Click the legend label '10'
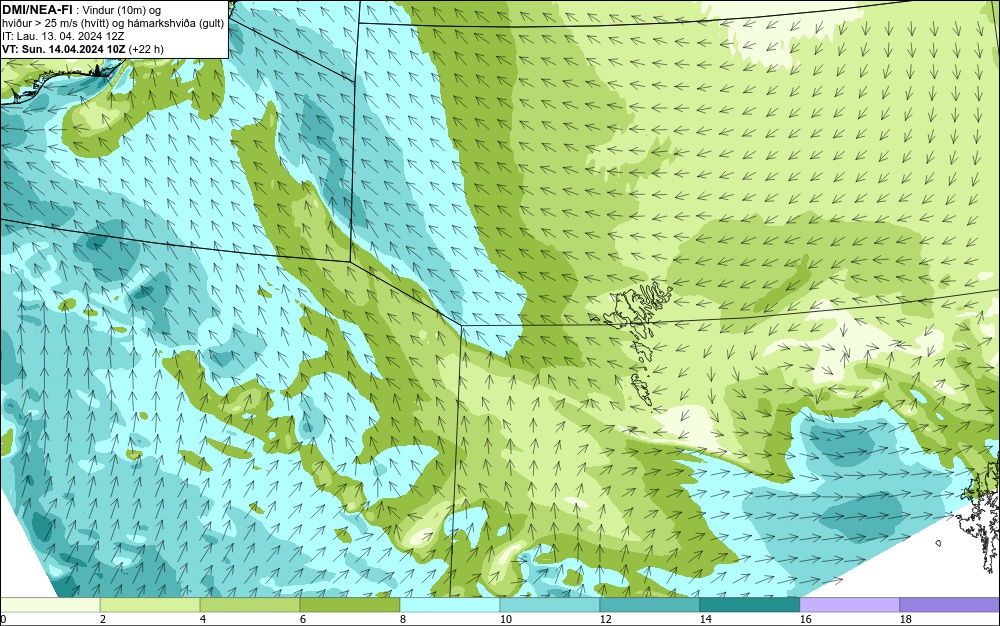Viewport: 1000px width, 626px height. tap(506, 619)
